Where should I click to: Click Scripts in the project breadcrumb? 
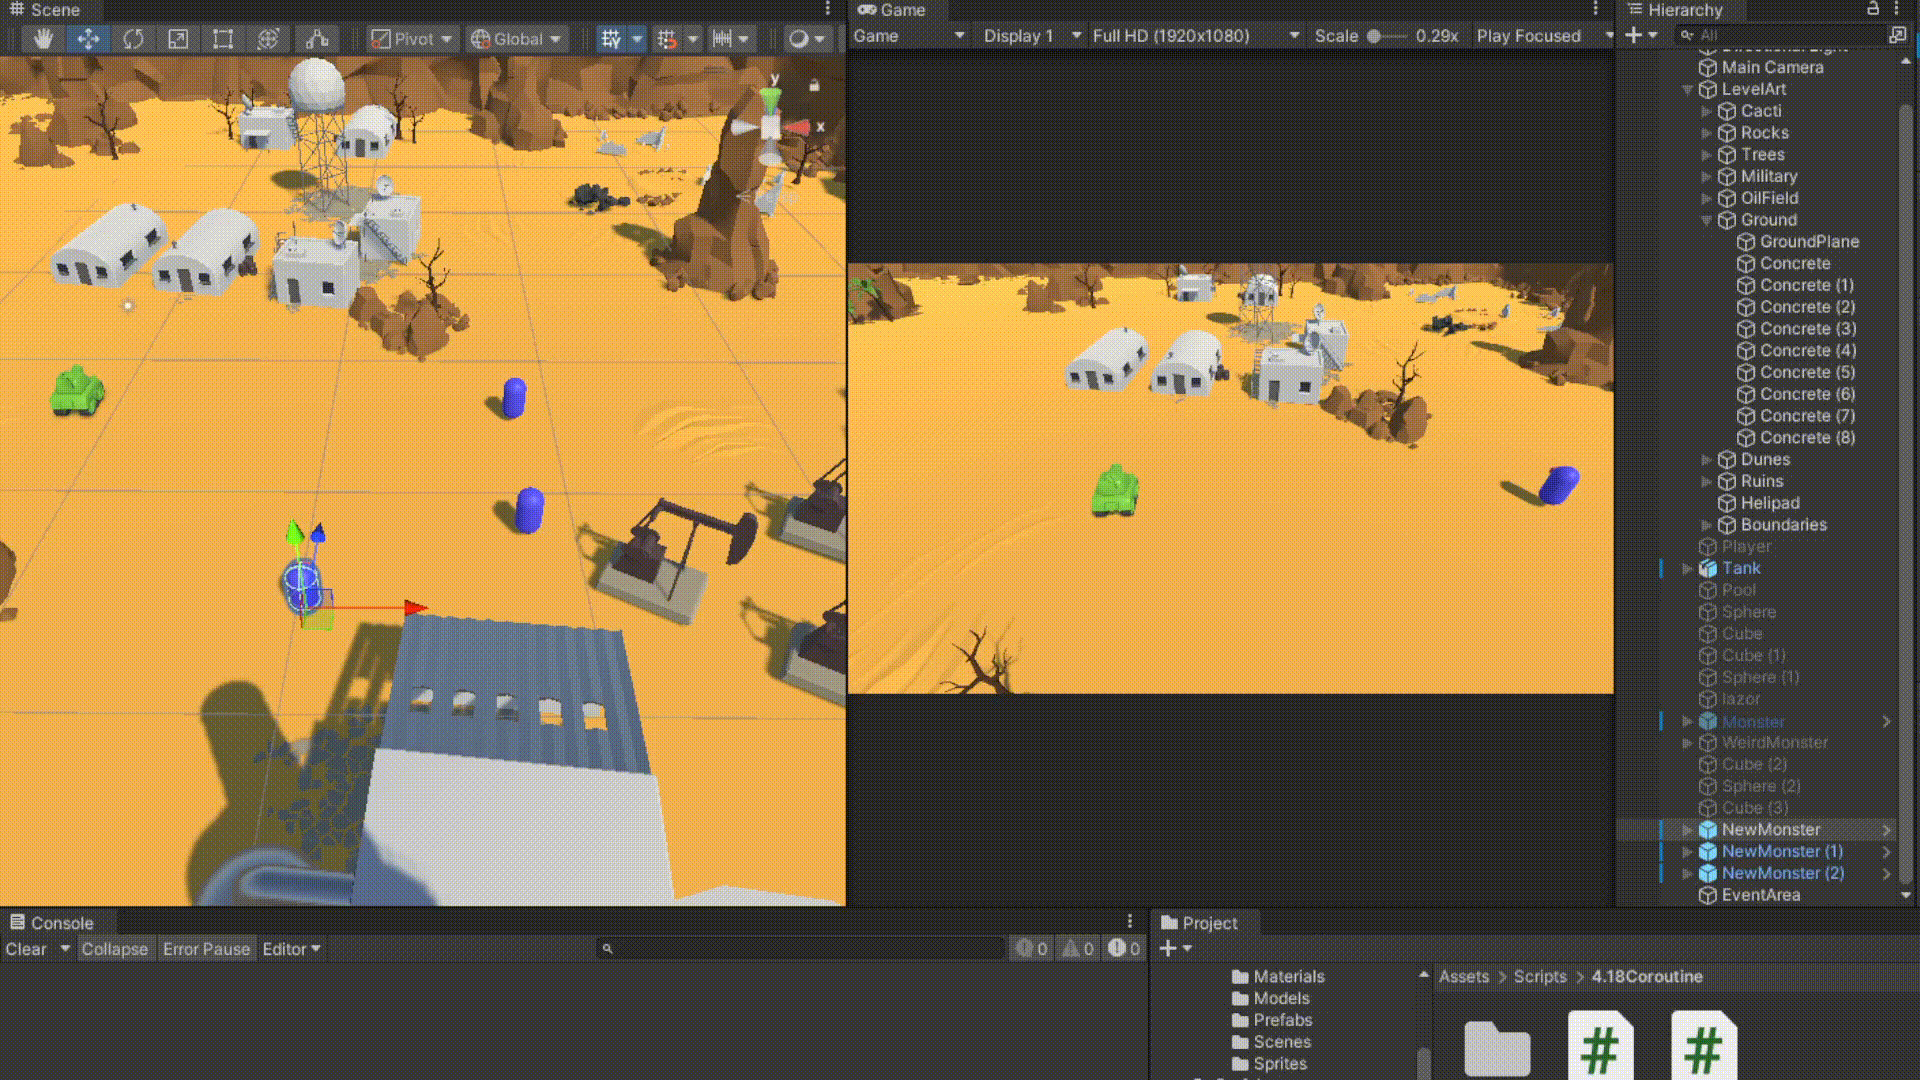[x=1539, y=976]
